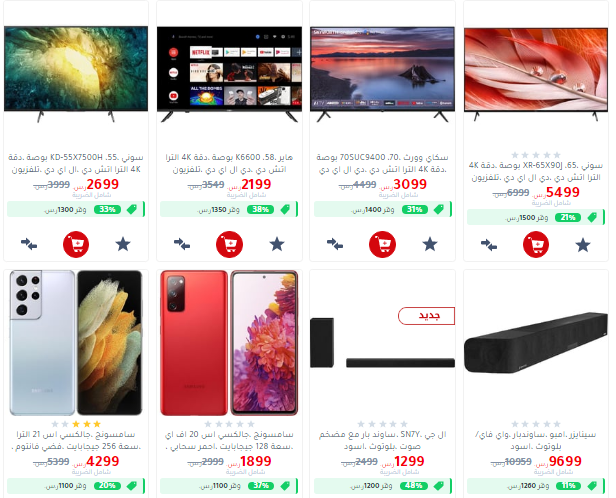Click the star rating on Galaxy S21 Ultra

click(76, 424)
